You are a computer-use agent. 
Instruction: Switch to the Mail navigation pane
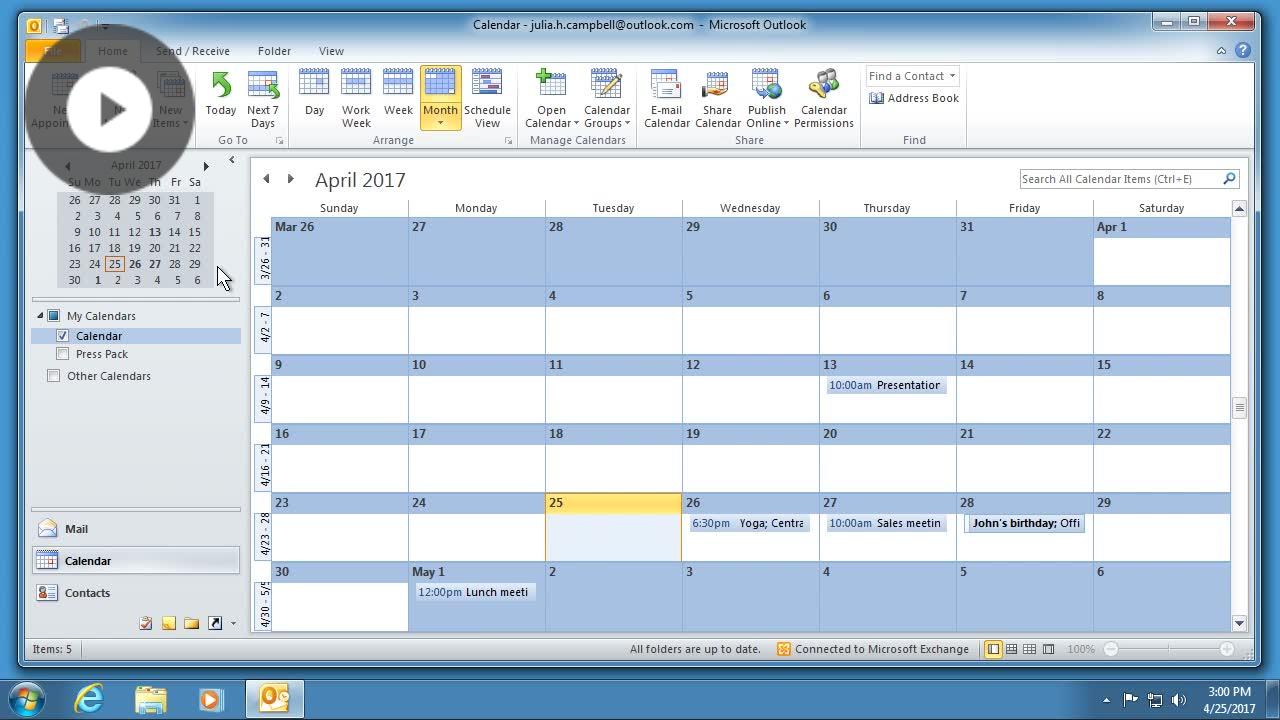pos(76,528)
